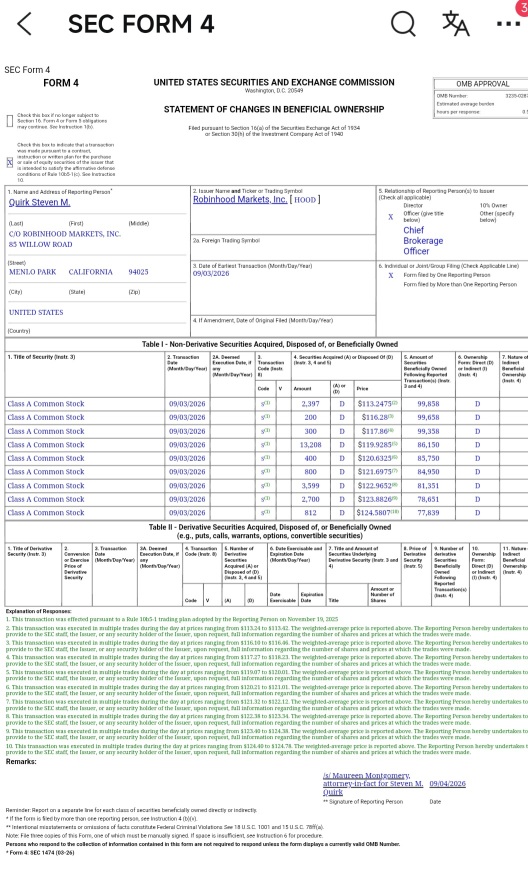The image size is (528, 893).
Task: Click the amount 812 in the last row
Action: click(310, 513)
